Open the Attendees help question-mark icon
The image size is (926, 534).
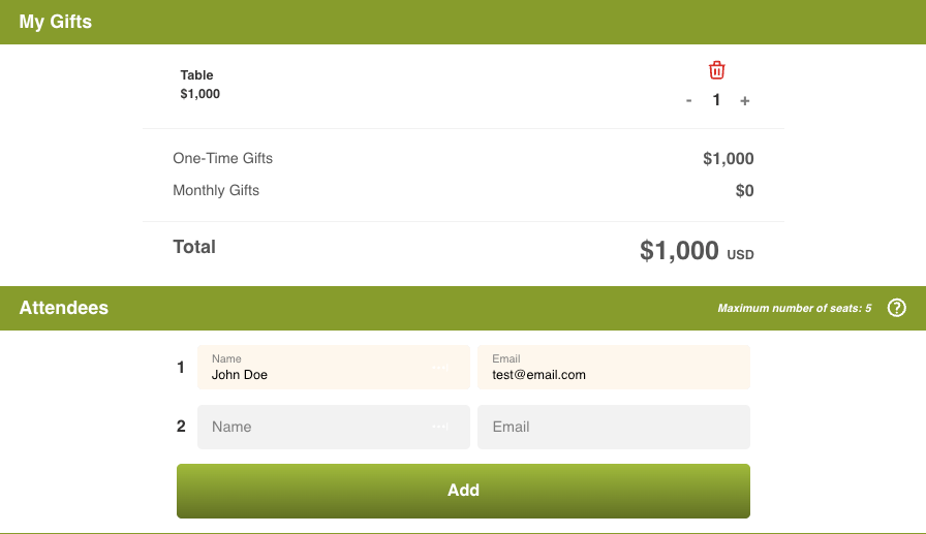(x=897, y=308)
